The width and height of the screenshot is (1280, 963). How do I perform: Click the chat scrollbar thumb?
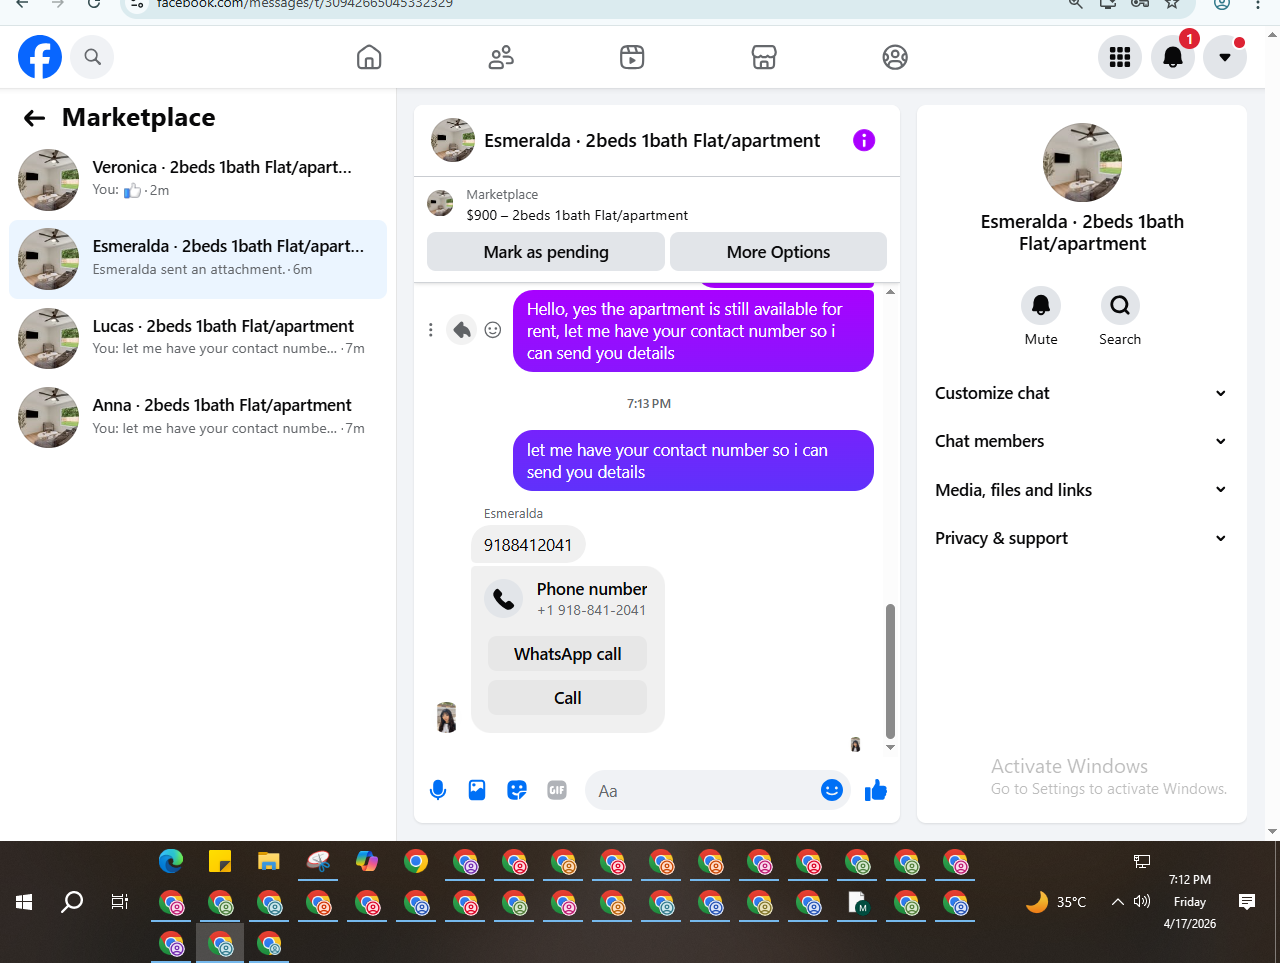[x=890, y=670]
